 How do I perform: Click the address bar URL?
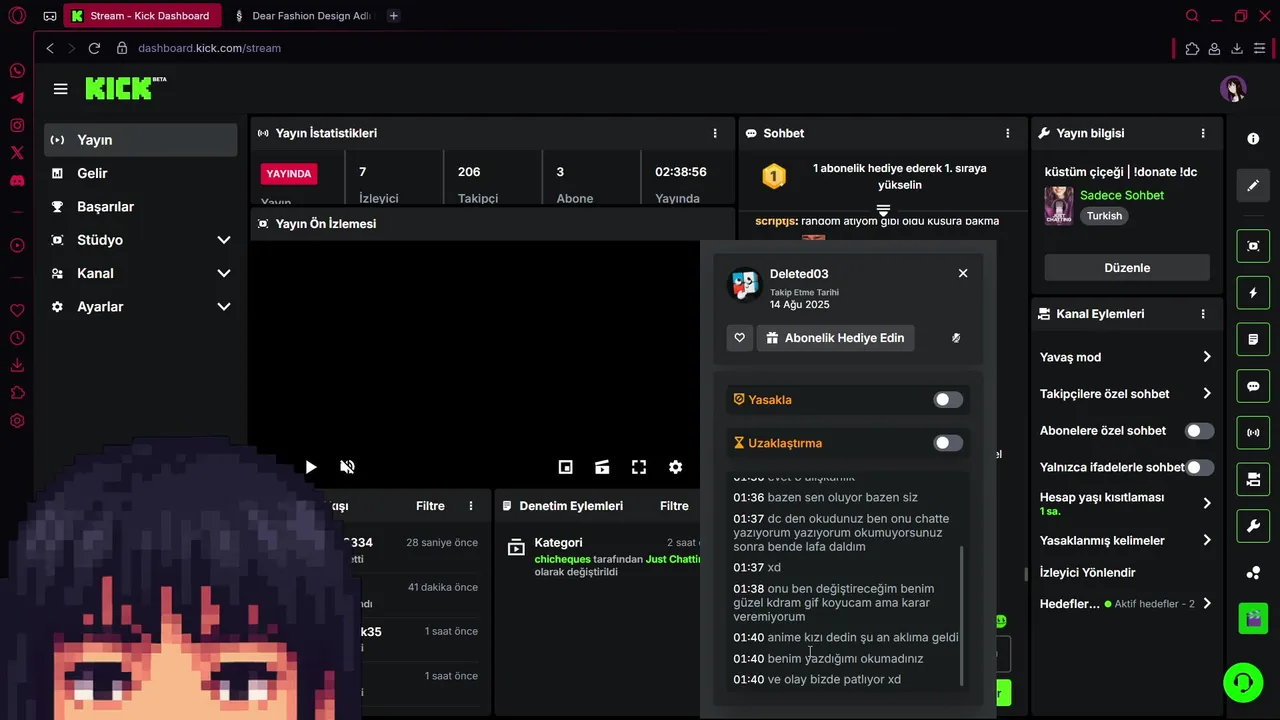(x=209, y=48)
